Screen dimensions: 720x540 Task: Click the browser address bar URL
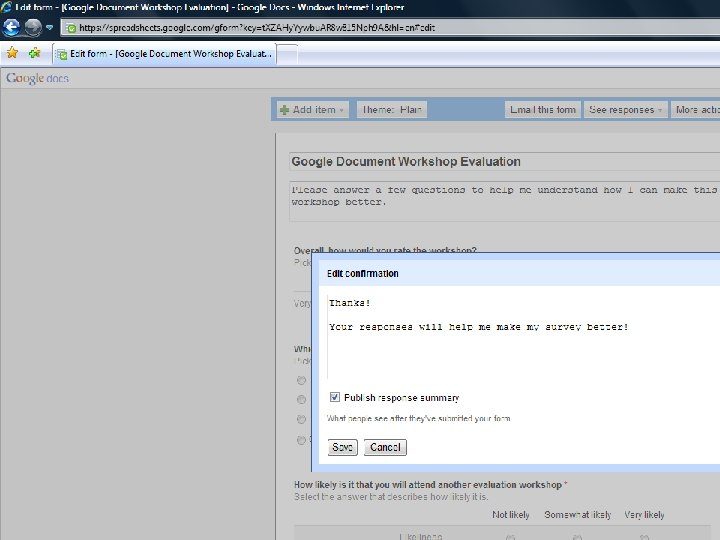coord(257,28)
